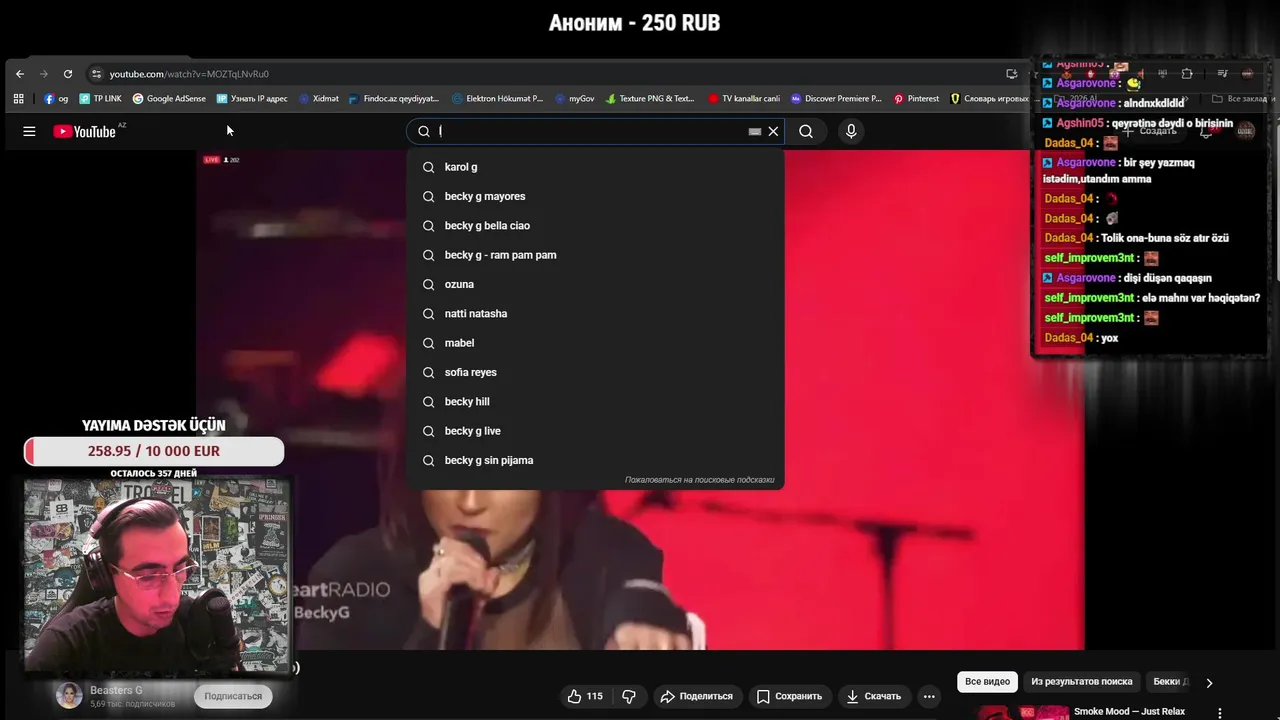Select the 'becky hill' suggestion
Screen dimensions: 1280x720
click(x=596, y=402)
